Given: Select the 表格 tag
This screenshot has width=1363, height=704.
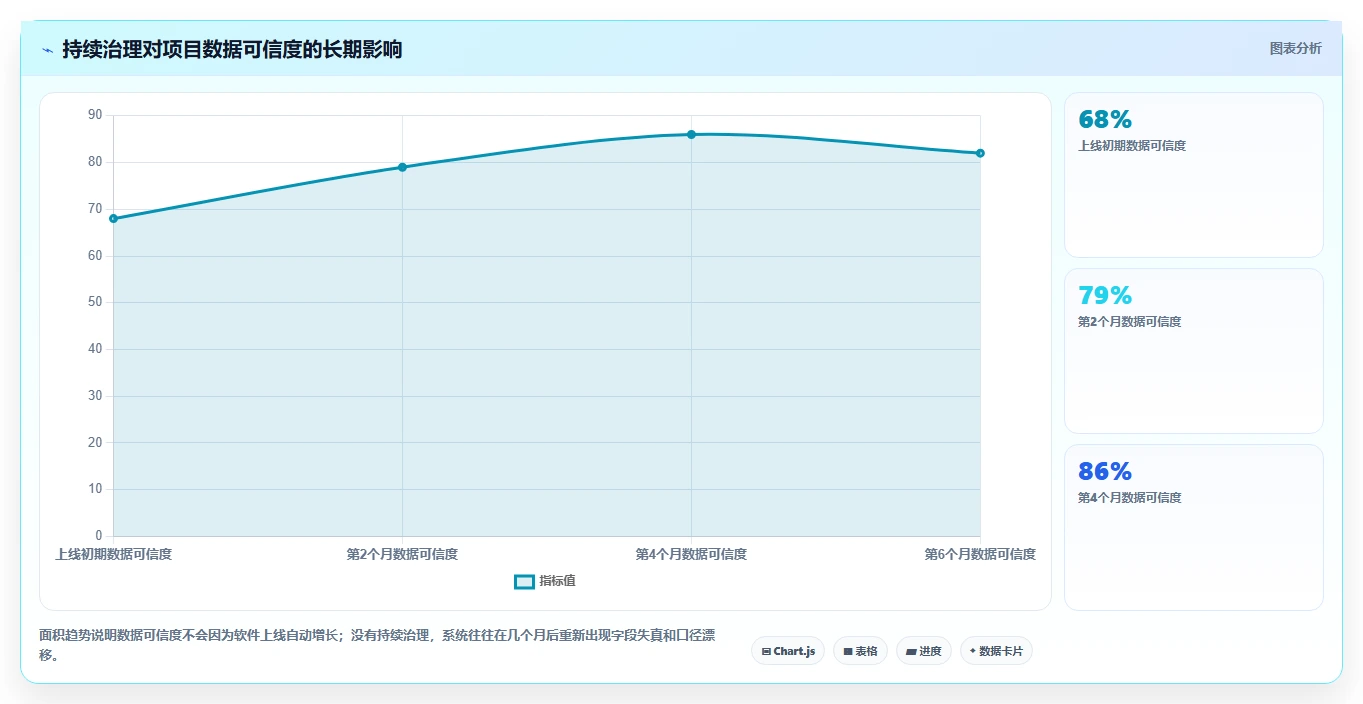Looking at the screenshot, I should tap(860, 651).
